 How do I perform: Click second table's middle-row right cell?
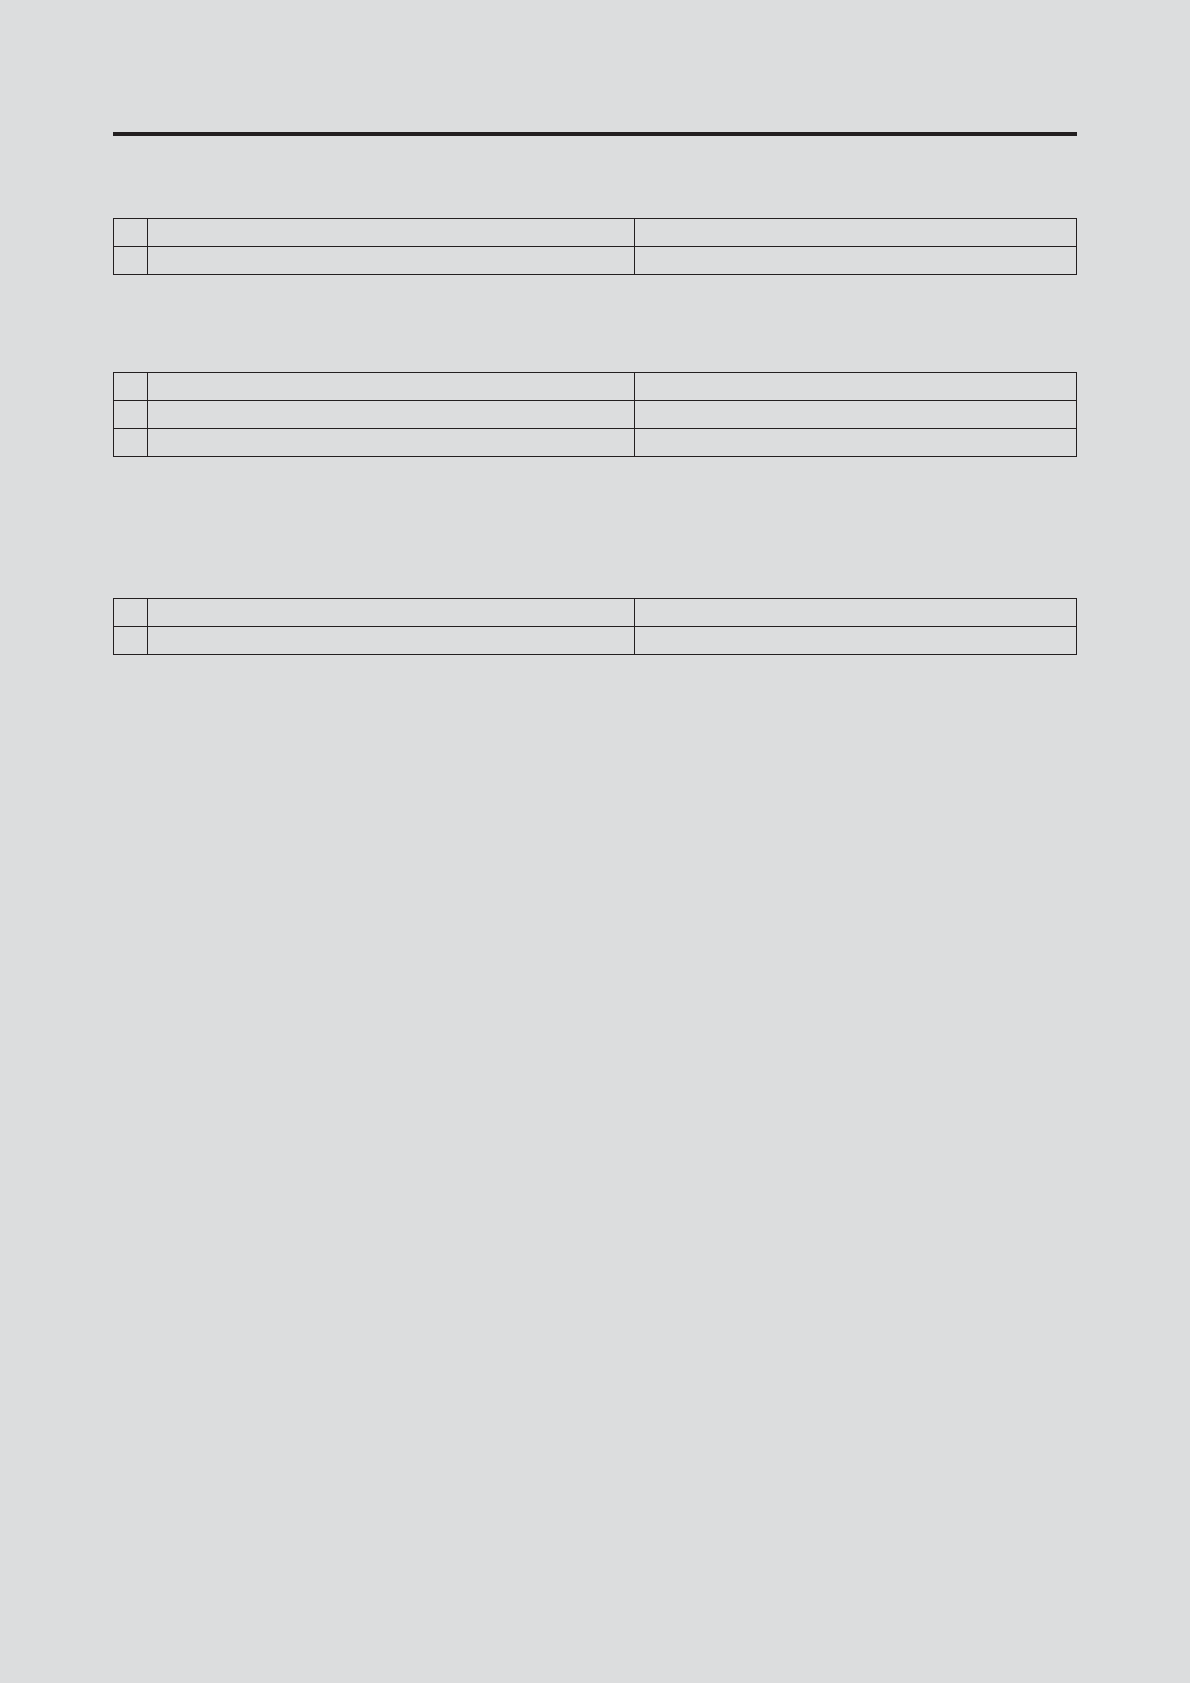pos(856,415)
